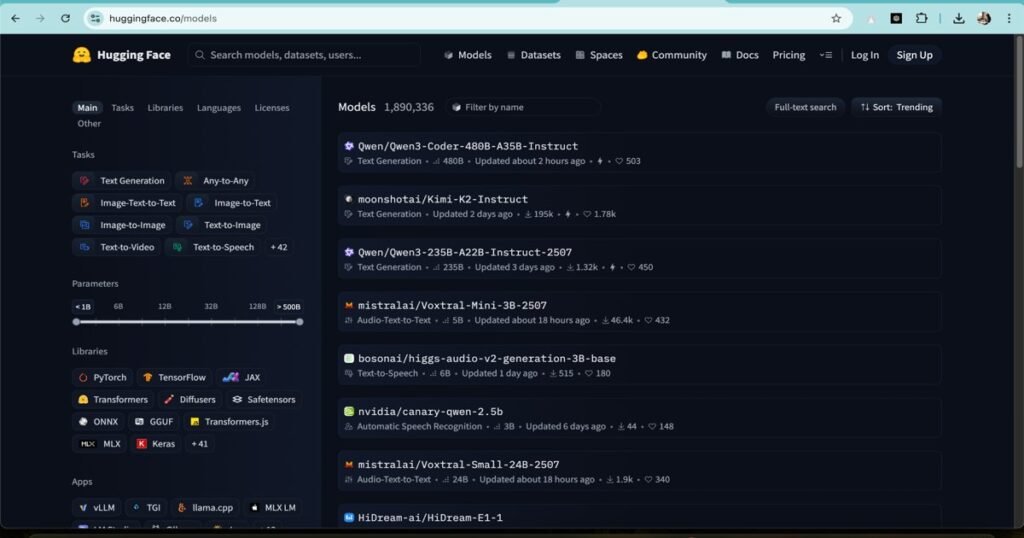
Task: Click the Hugging Face logo icon
Action: tap(82, 55)
